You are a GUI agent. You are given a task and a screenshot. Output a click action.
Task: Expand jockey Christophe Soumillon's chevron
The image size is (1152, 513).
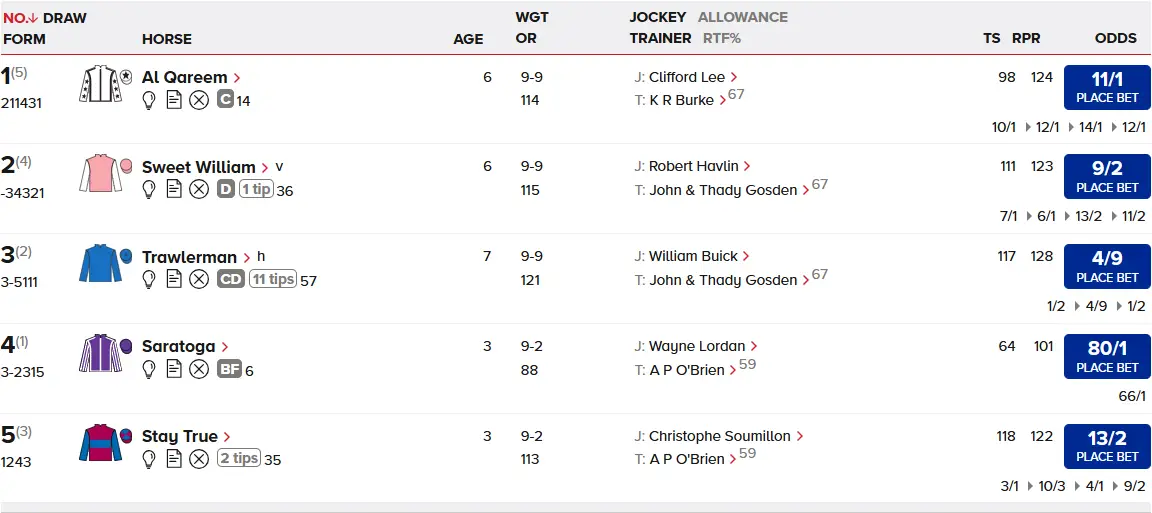(x=800, y=437)
